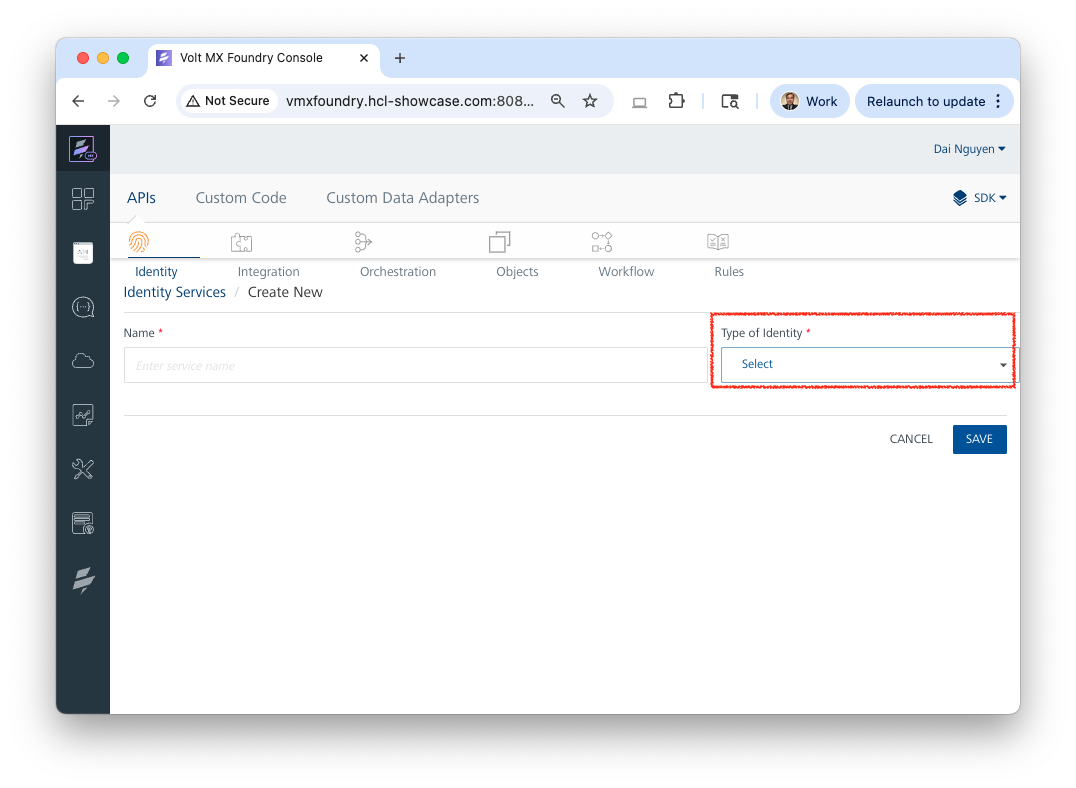1076x788 pixels.
Task: Click the browser address bar URL
Action: coord(410,101)
